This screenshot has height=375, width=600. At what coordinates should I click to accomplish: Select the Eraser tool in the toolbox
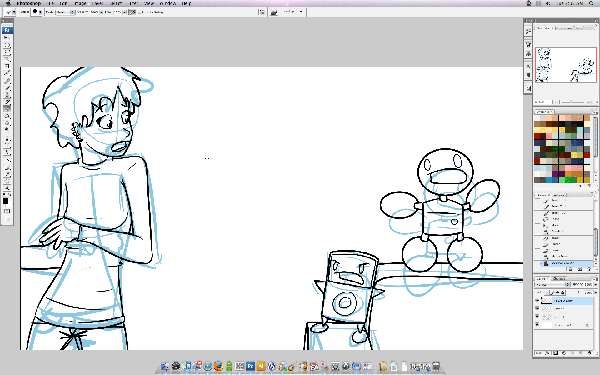(7, 108)
